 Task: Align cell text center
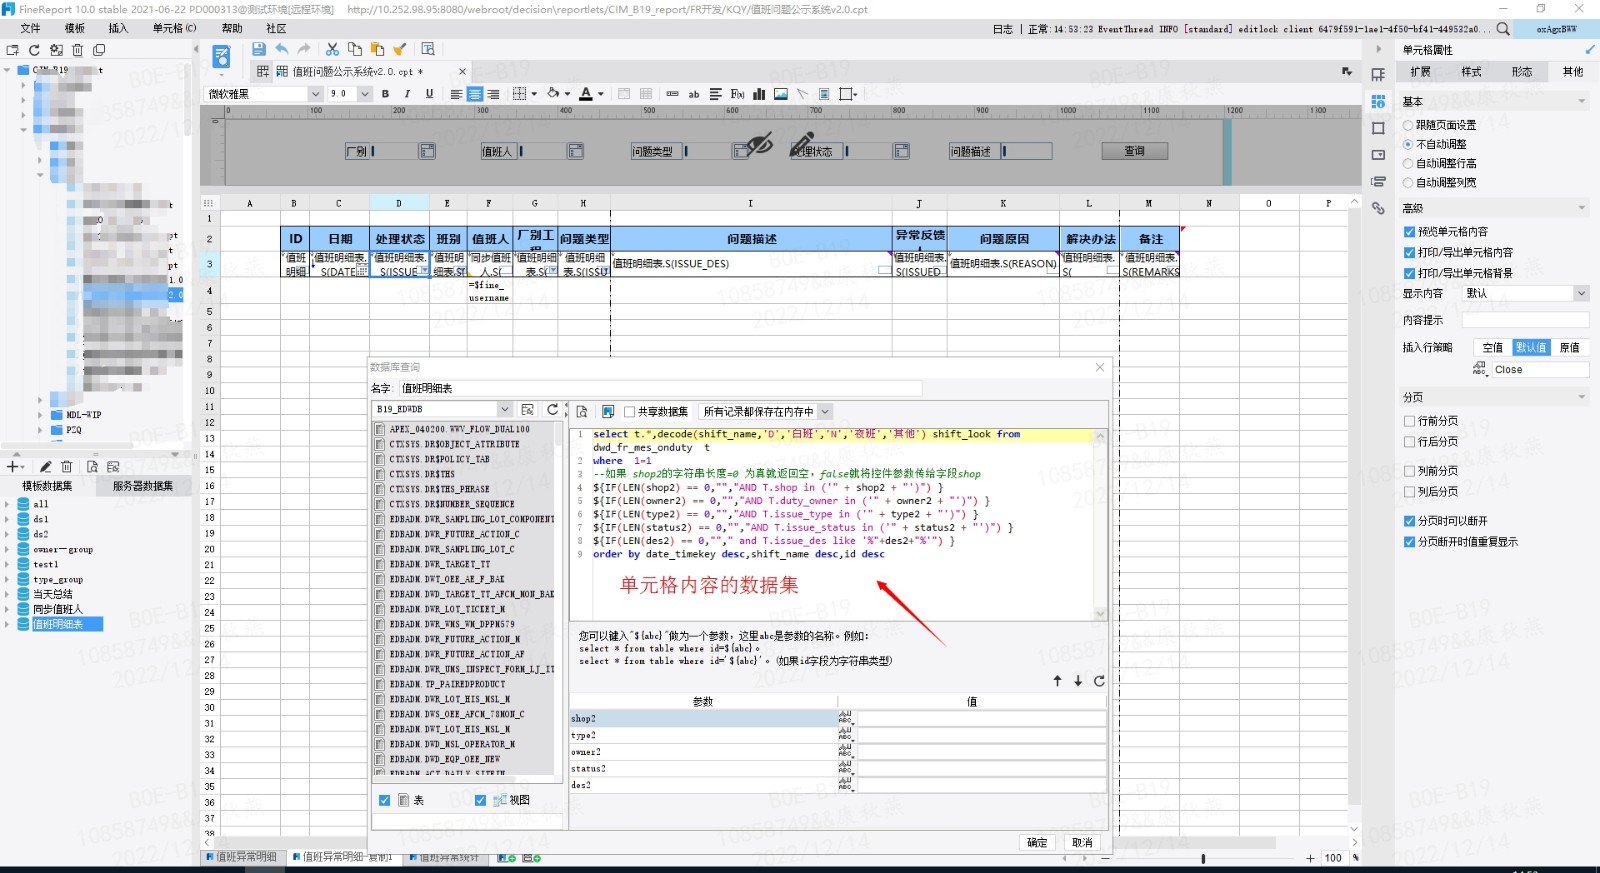point(475,94)
